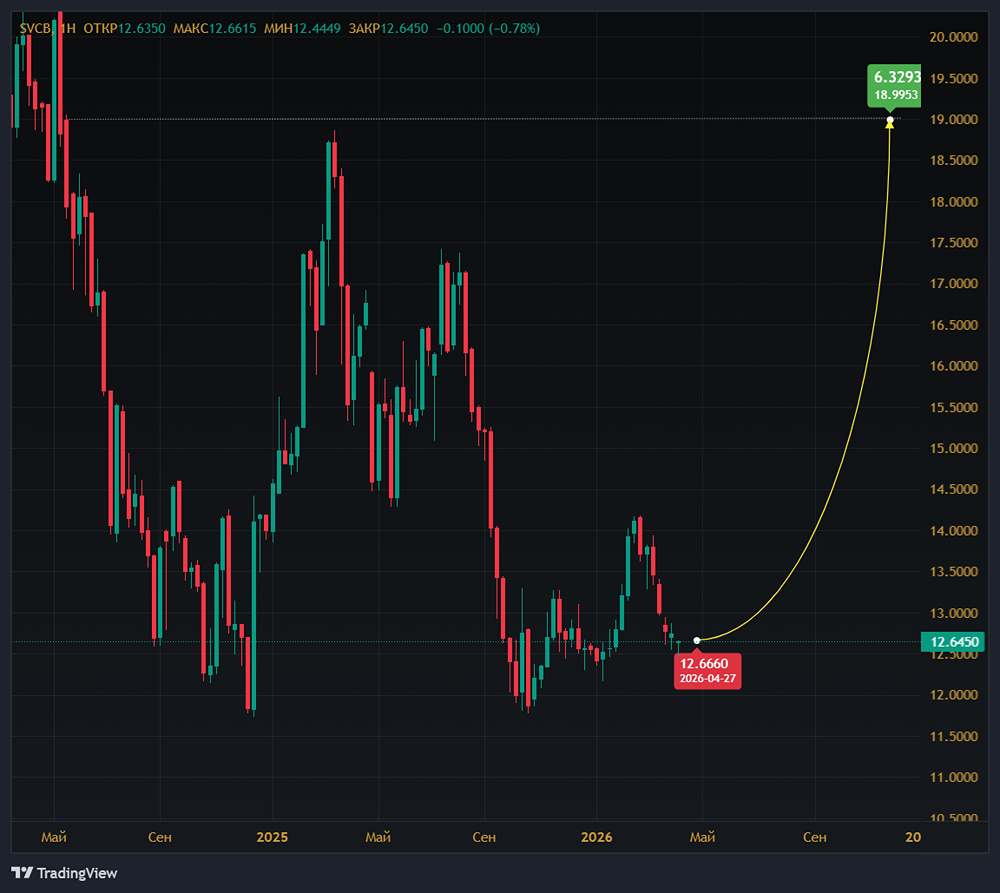The height and width of the screenshot is (893, 1000).
Task: Click the 19.0000 price axis label
Action: click(x=953, y=119)
